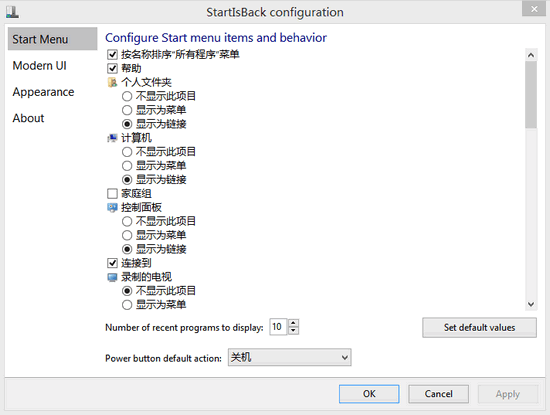Image resolution: width=550 pixels, height=415 pixels.
Task: Click the Apply button
Action: pyautogui.click(x=508, y=394)
